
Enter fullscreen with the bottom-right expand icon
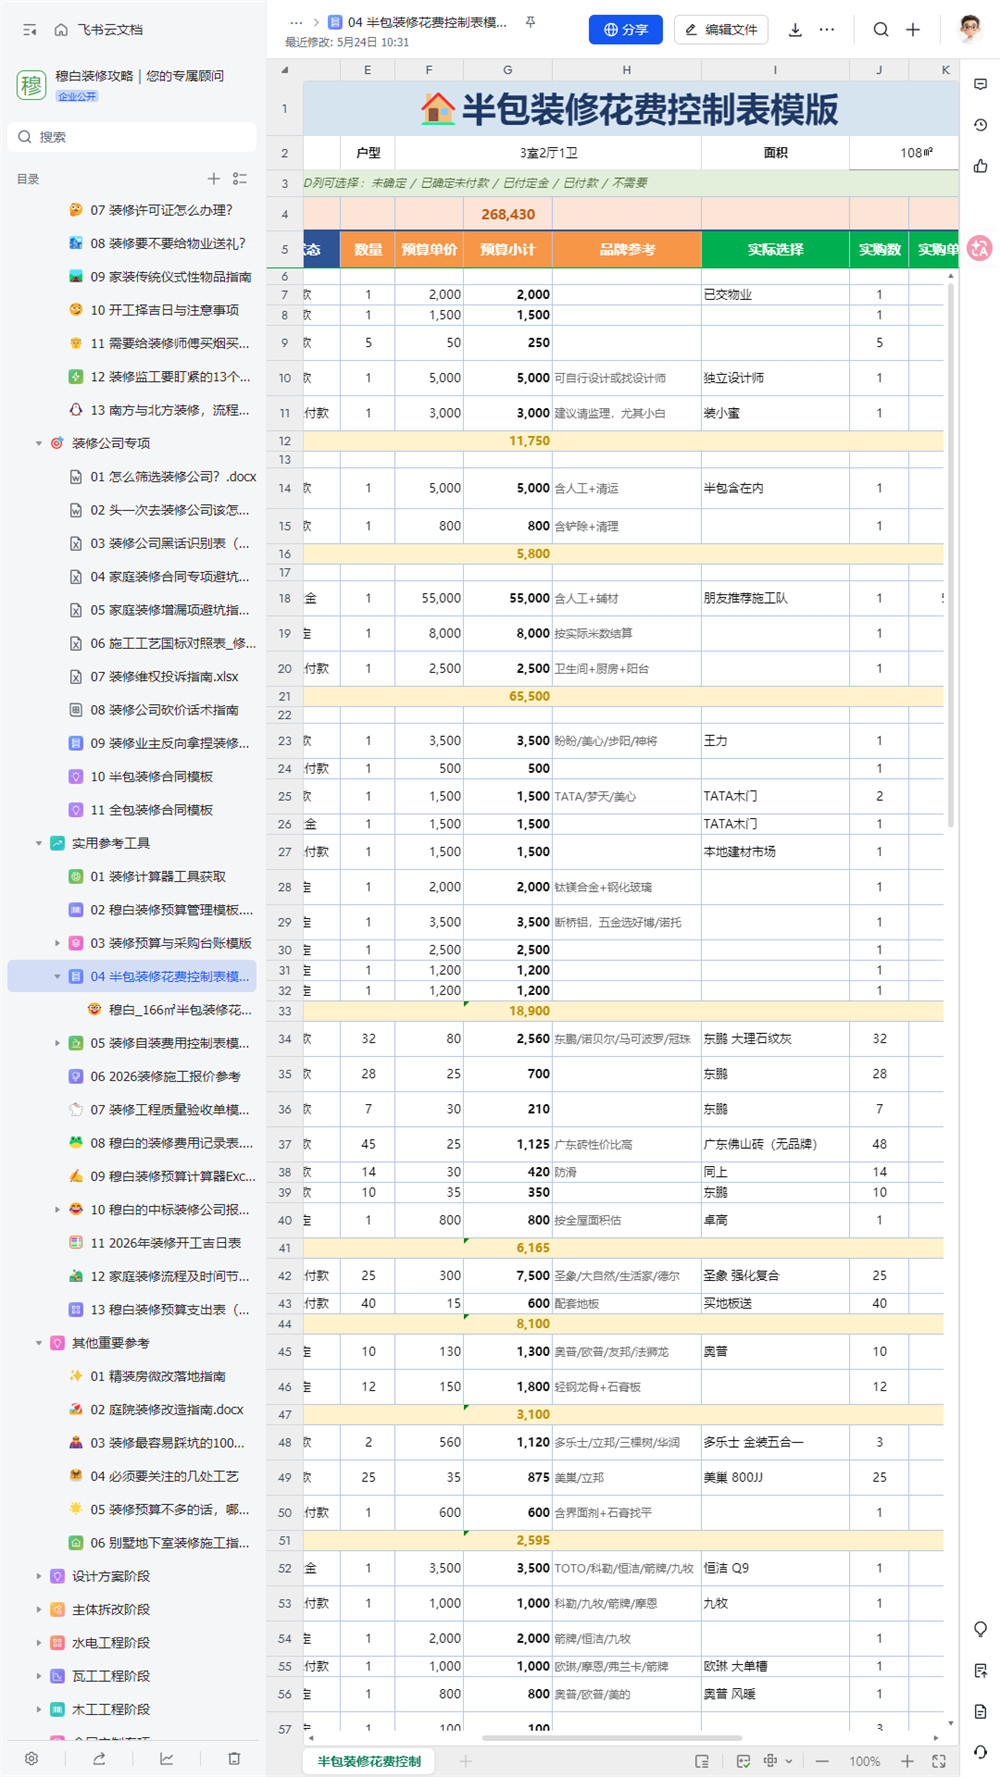coord(939,1761)
